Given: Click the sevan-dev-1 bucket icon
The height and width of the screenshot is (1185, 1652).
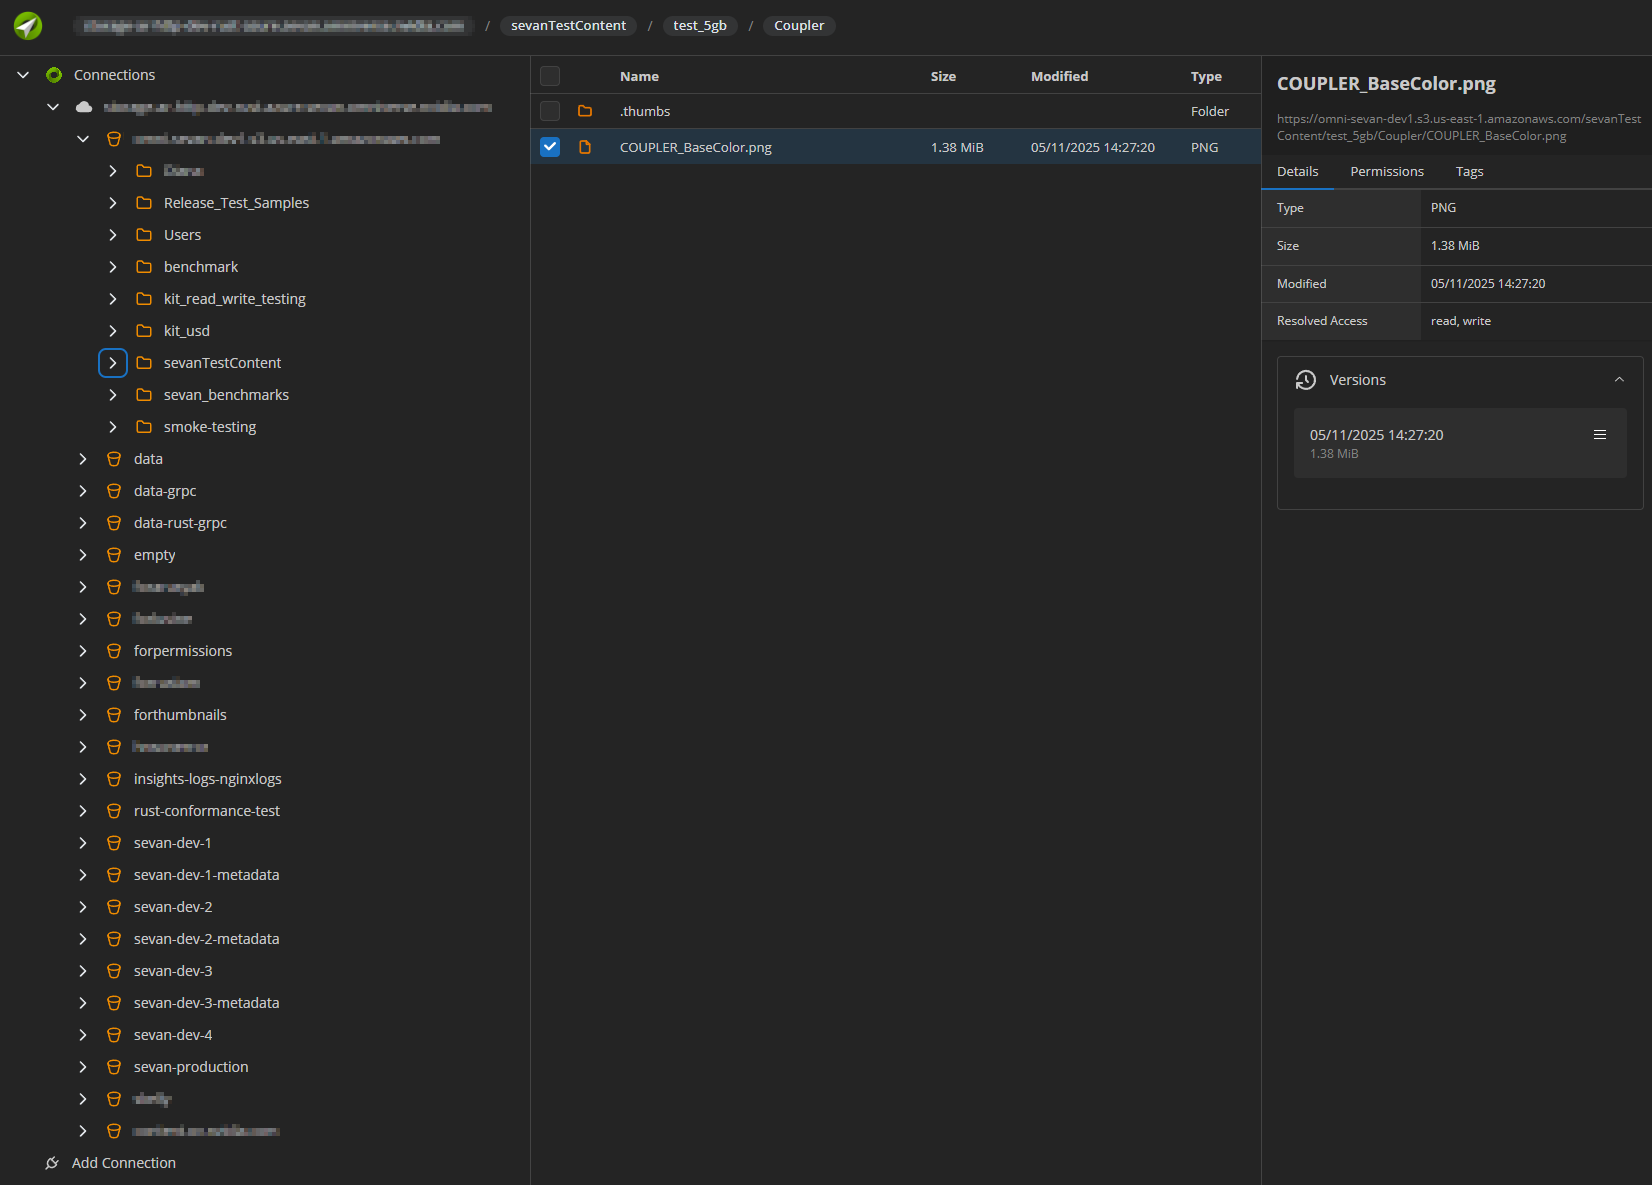Looking at the screenshot, I should [114, 843].
